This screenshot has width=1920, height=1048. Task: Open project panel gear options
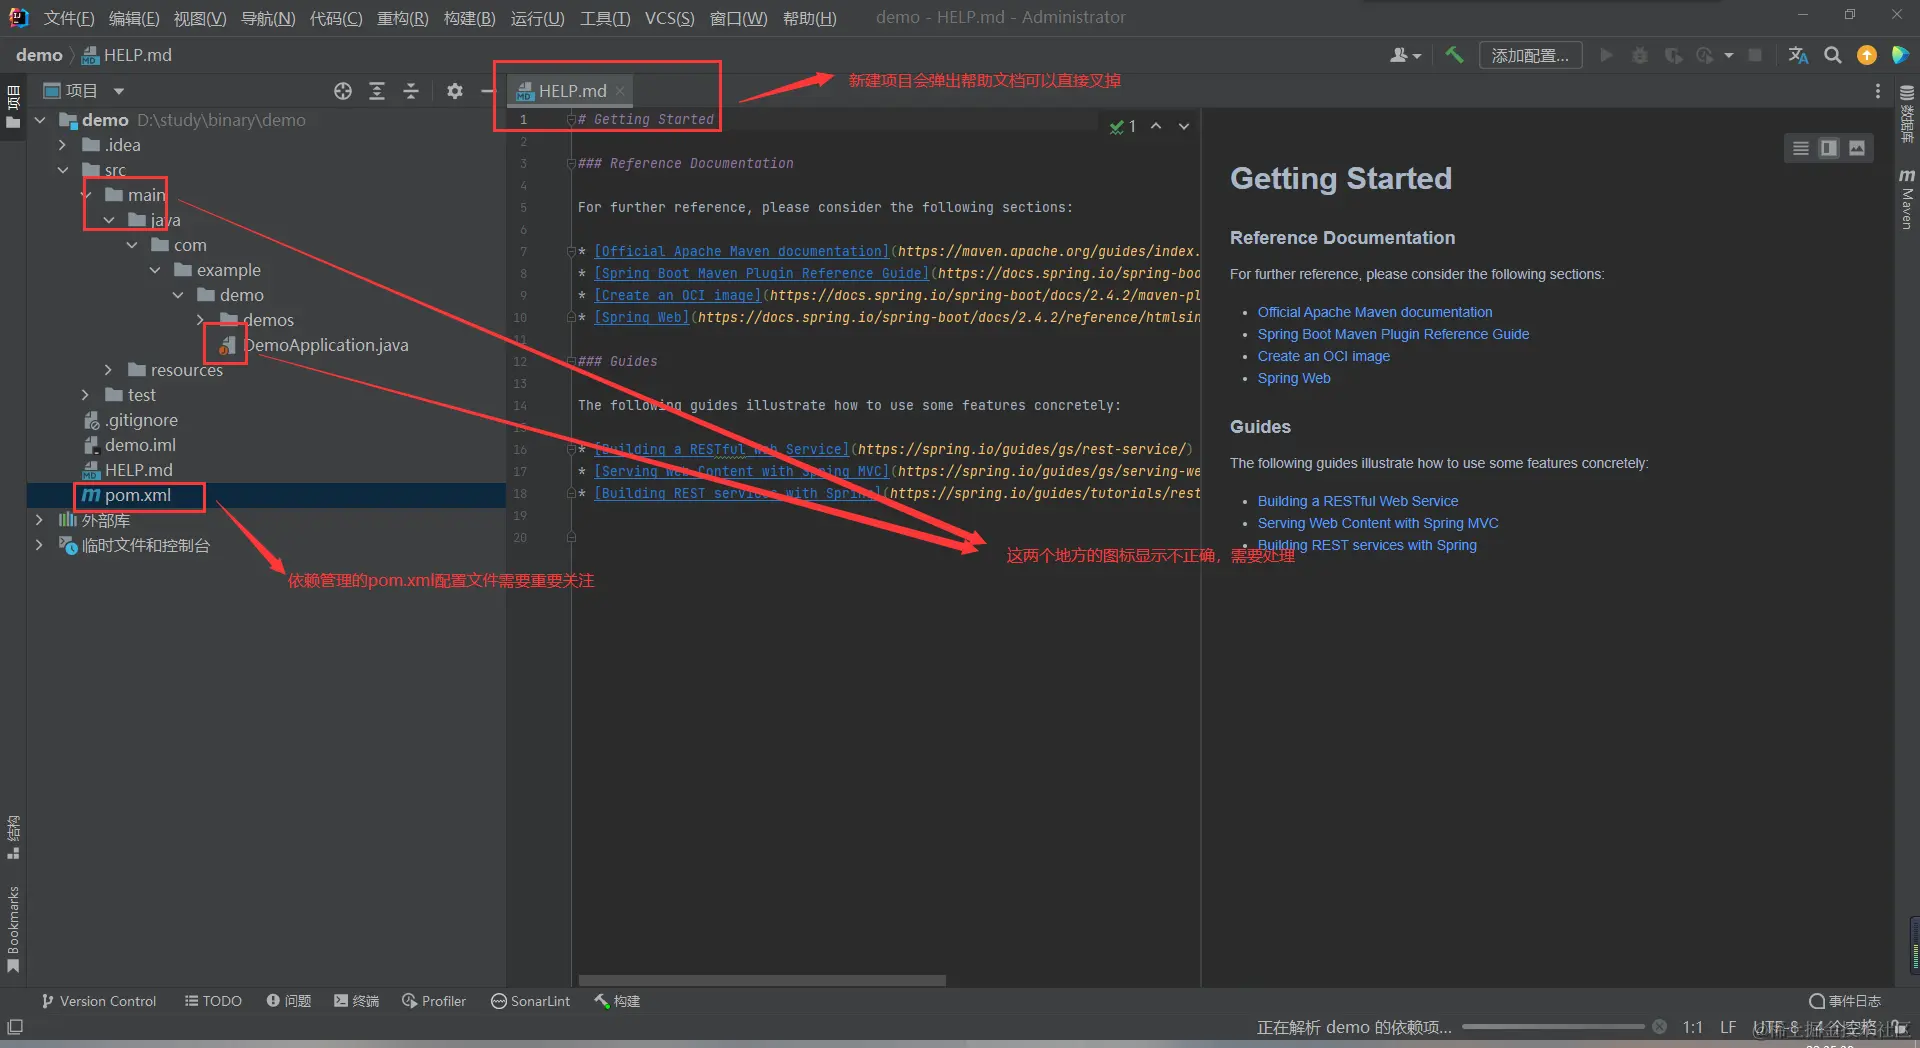click(x=455, y=91)
